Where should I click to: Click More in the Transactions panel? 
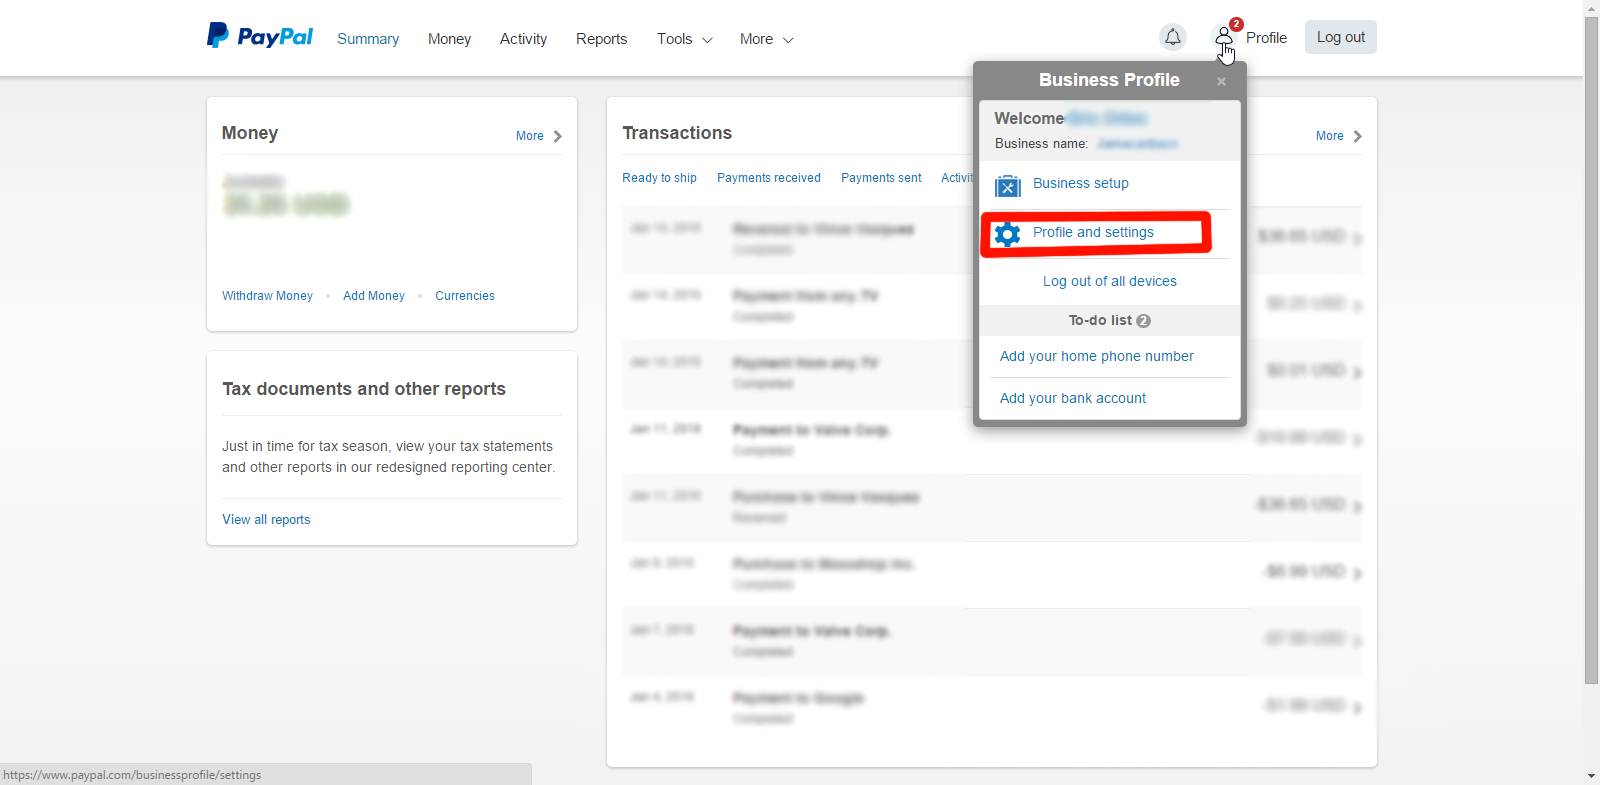point(1330,136)
